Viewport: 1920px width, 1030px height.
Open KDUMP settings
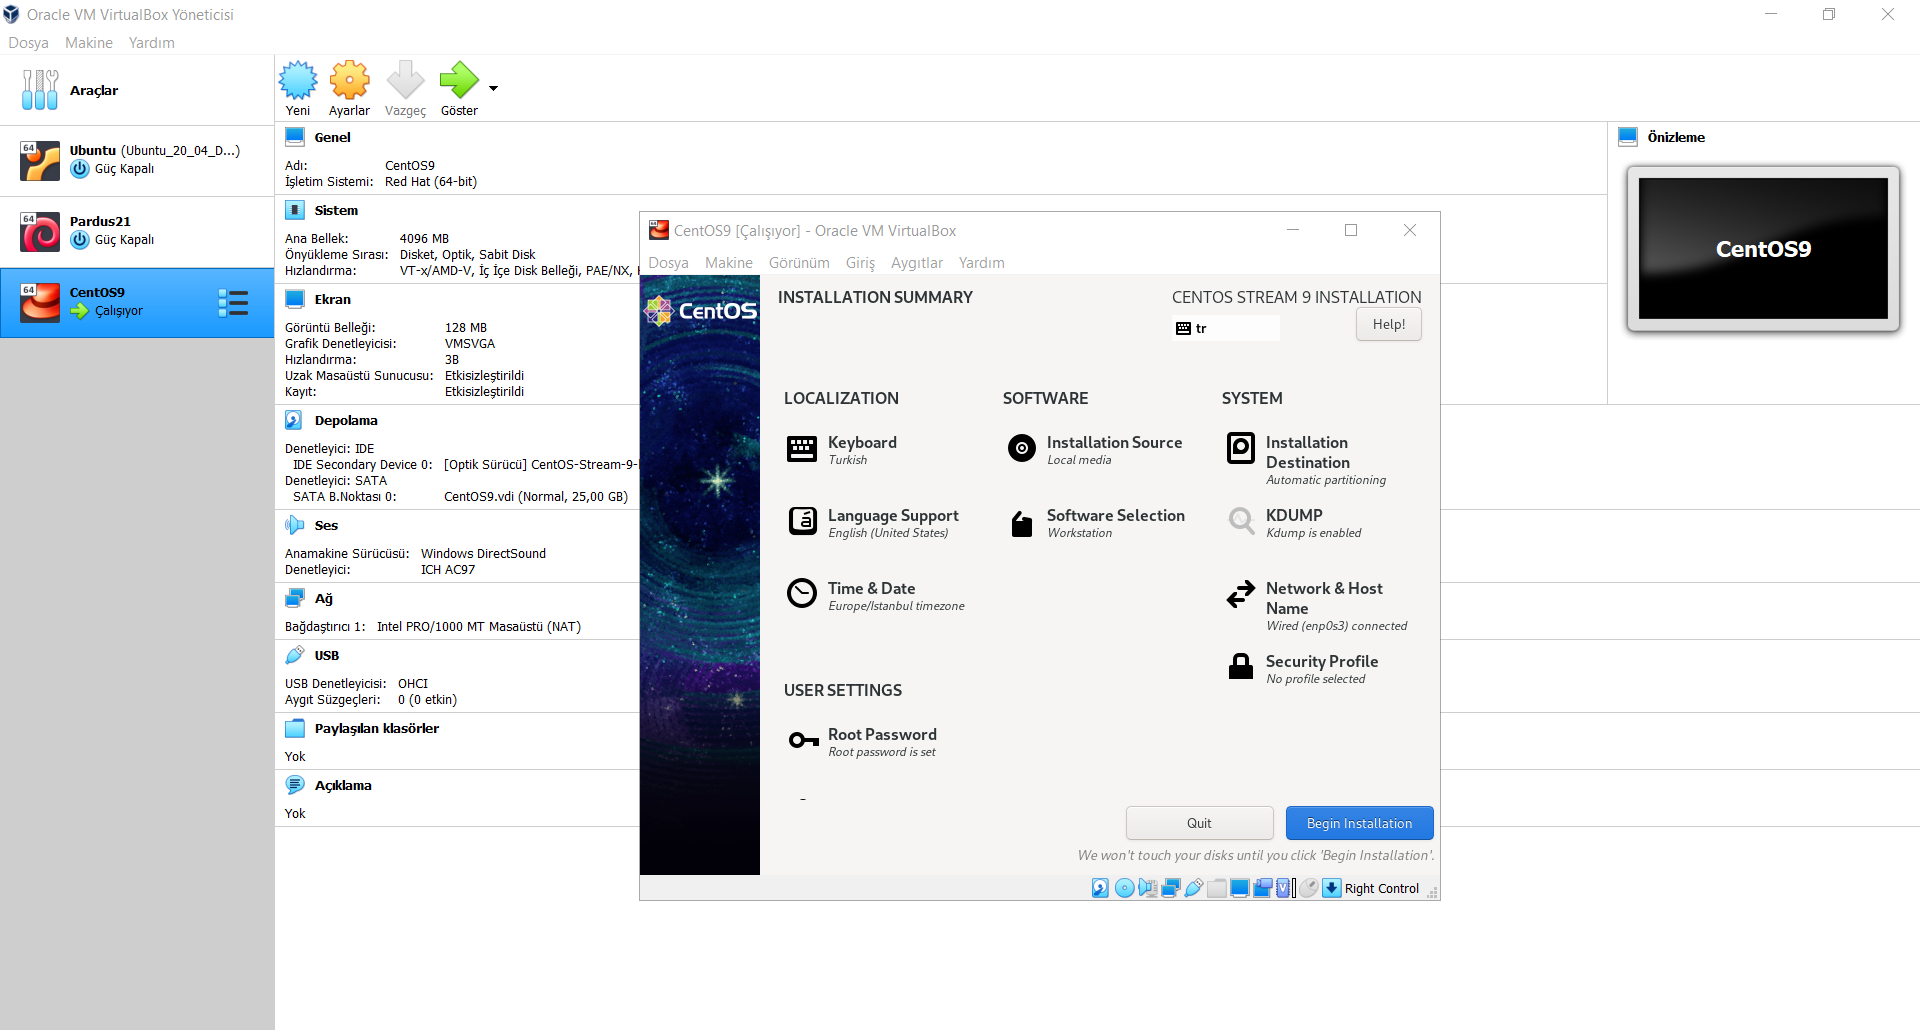(x=1294, y=523)
